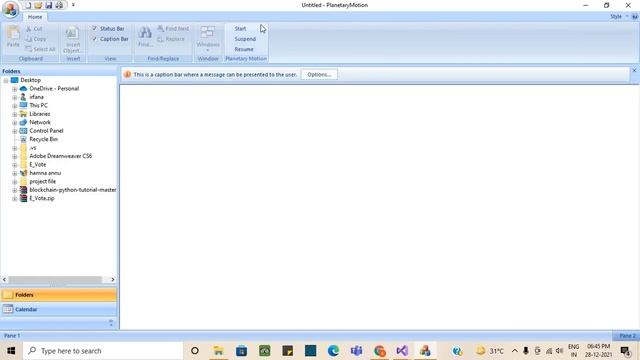Image resolution: width=640 pixels, height=360 pixels.
Task: Click the tree scroll left arrow
Action: (4, 280)
